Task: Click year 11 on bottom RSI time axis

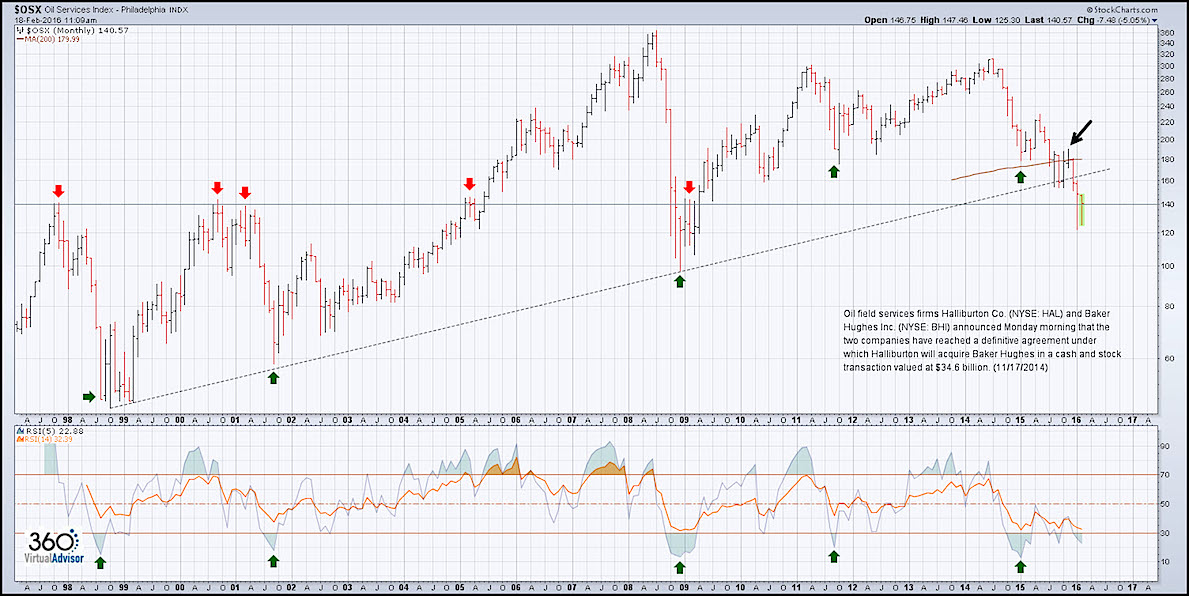Action: click(795, 588)
